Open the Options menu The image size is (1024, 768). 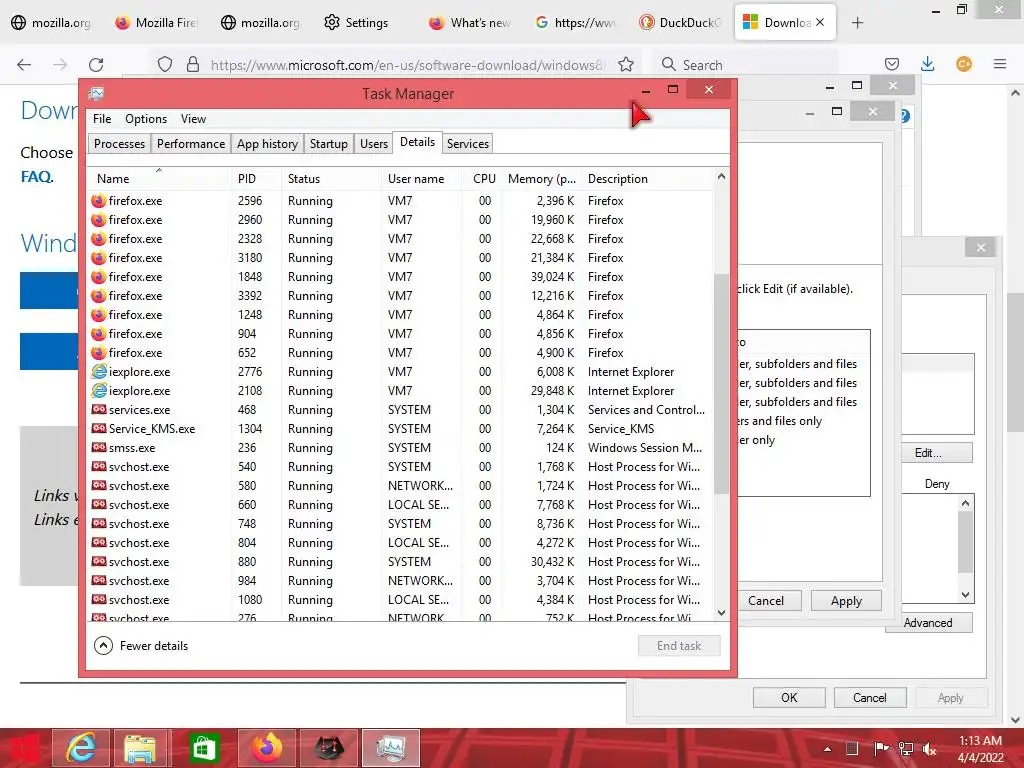pyautogui.click(x=146, y=119)
